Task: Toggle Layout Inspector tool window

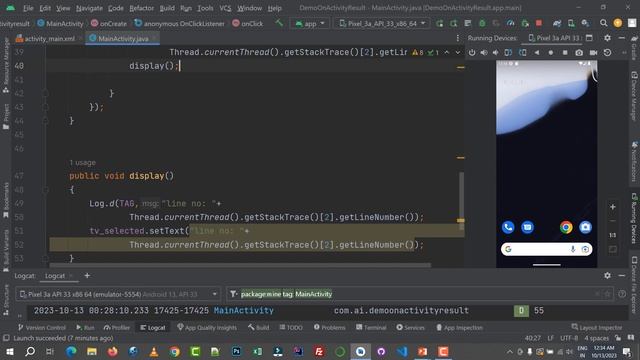Action: [597, 327]
